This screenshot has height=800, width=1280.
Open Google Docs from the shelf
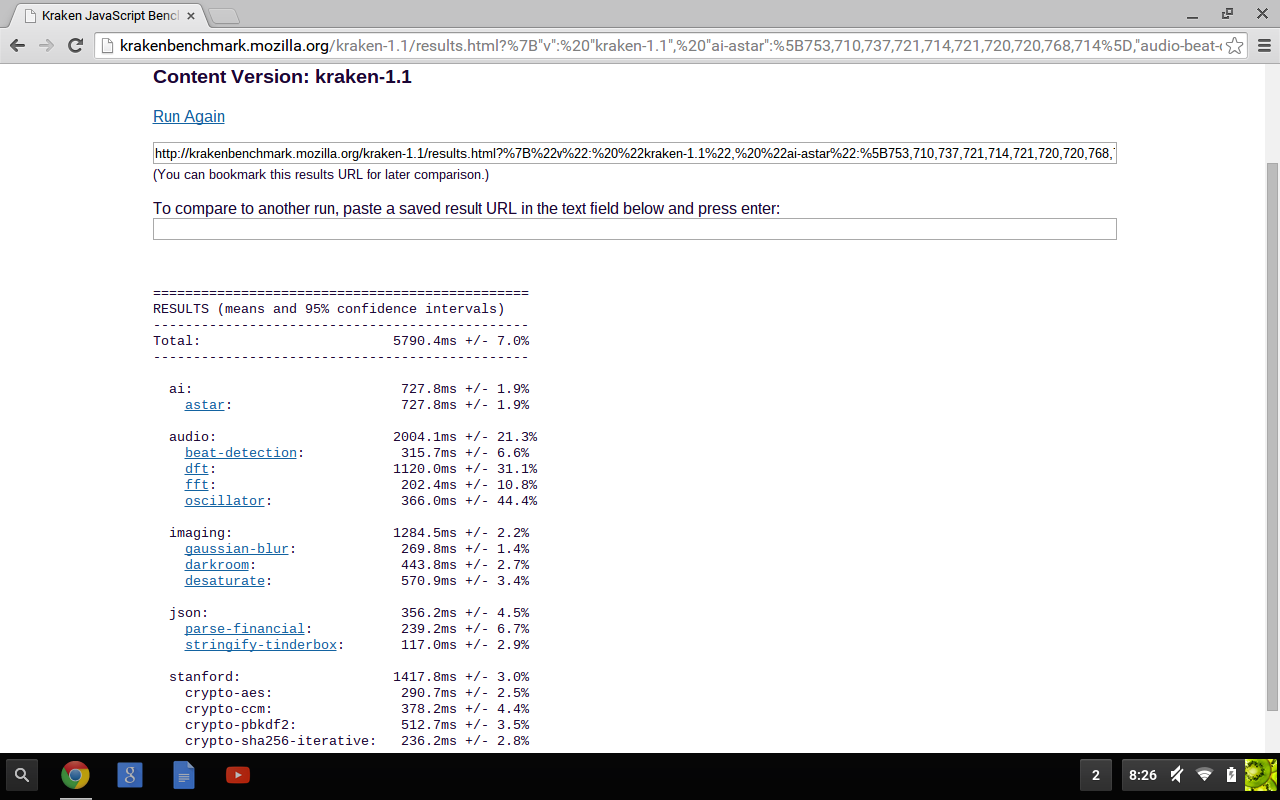pyautogui.click(x=184, y=775)
